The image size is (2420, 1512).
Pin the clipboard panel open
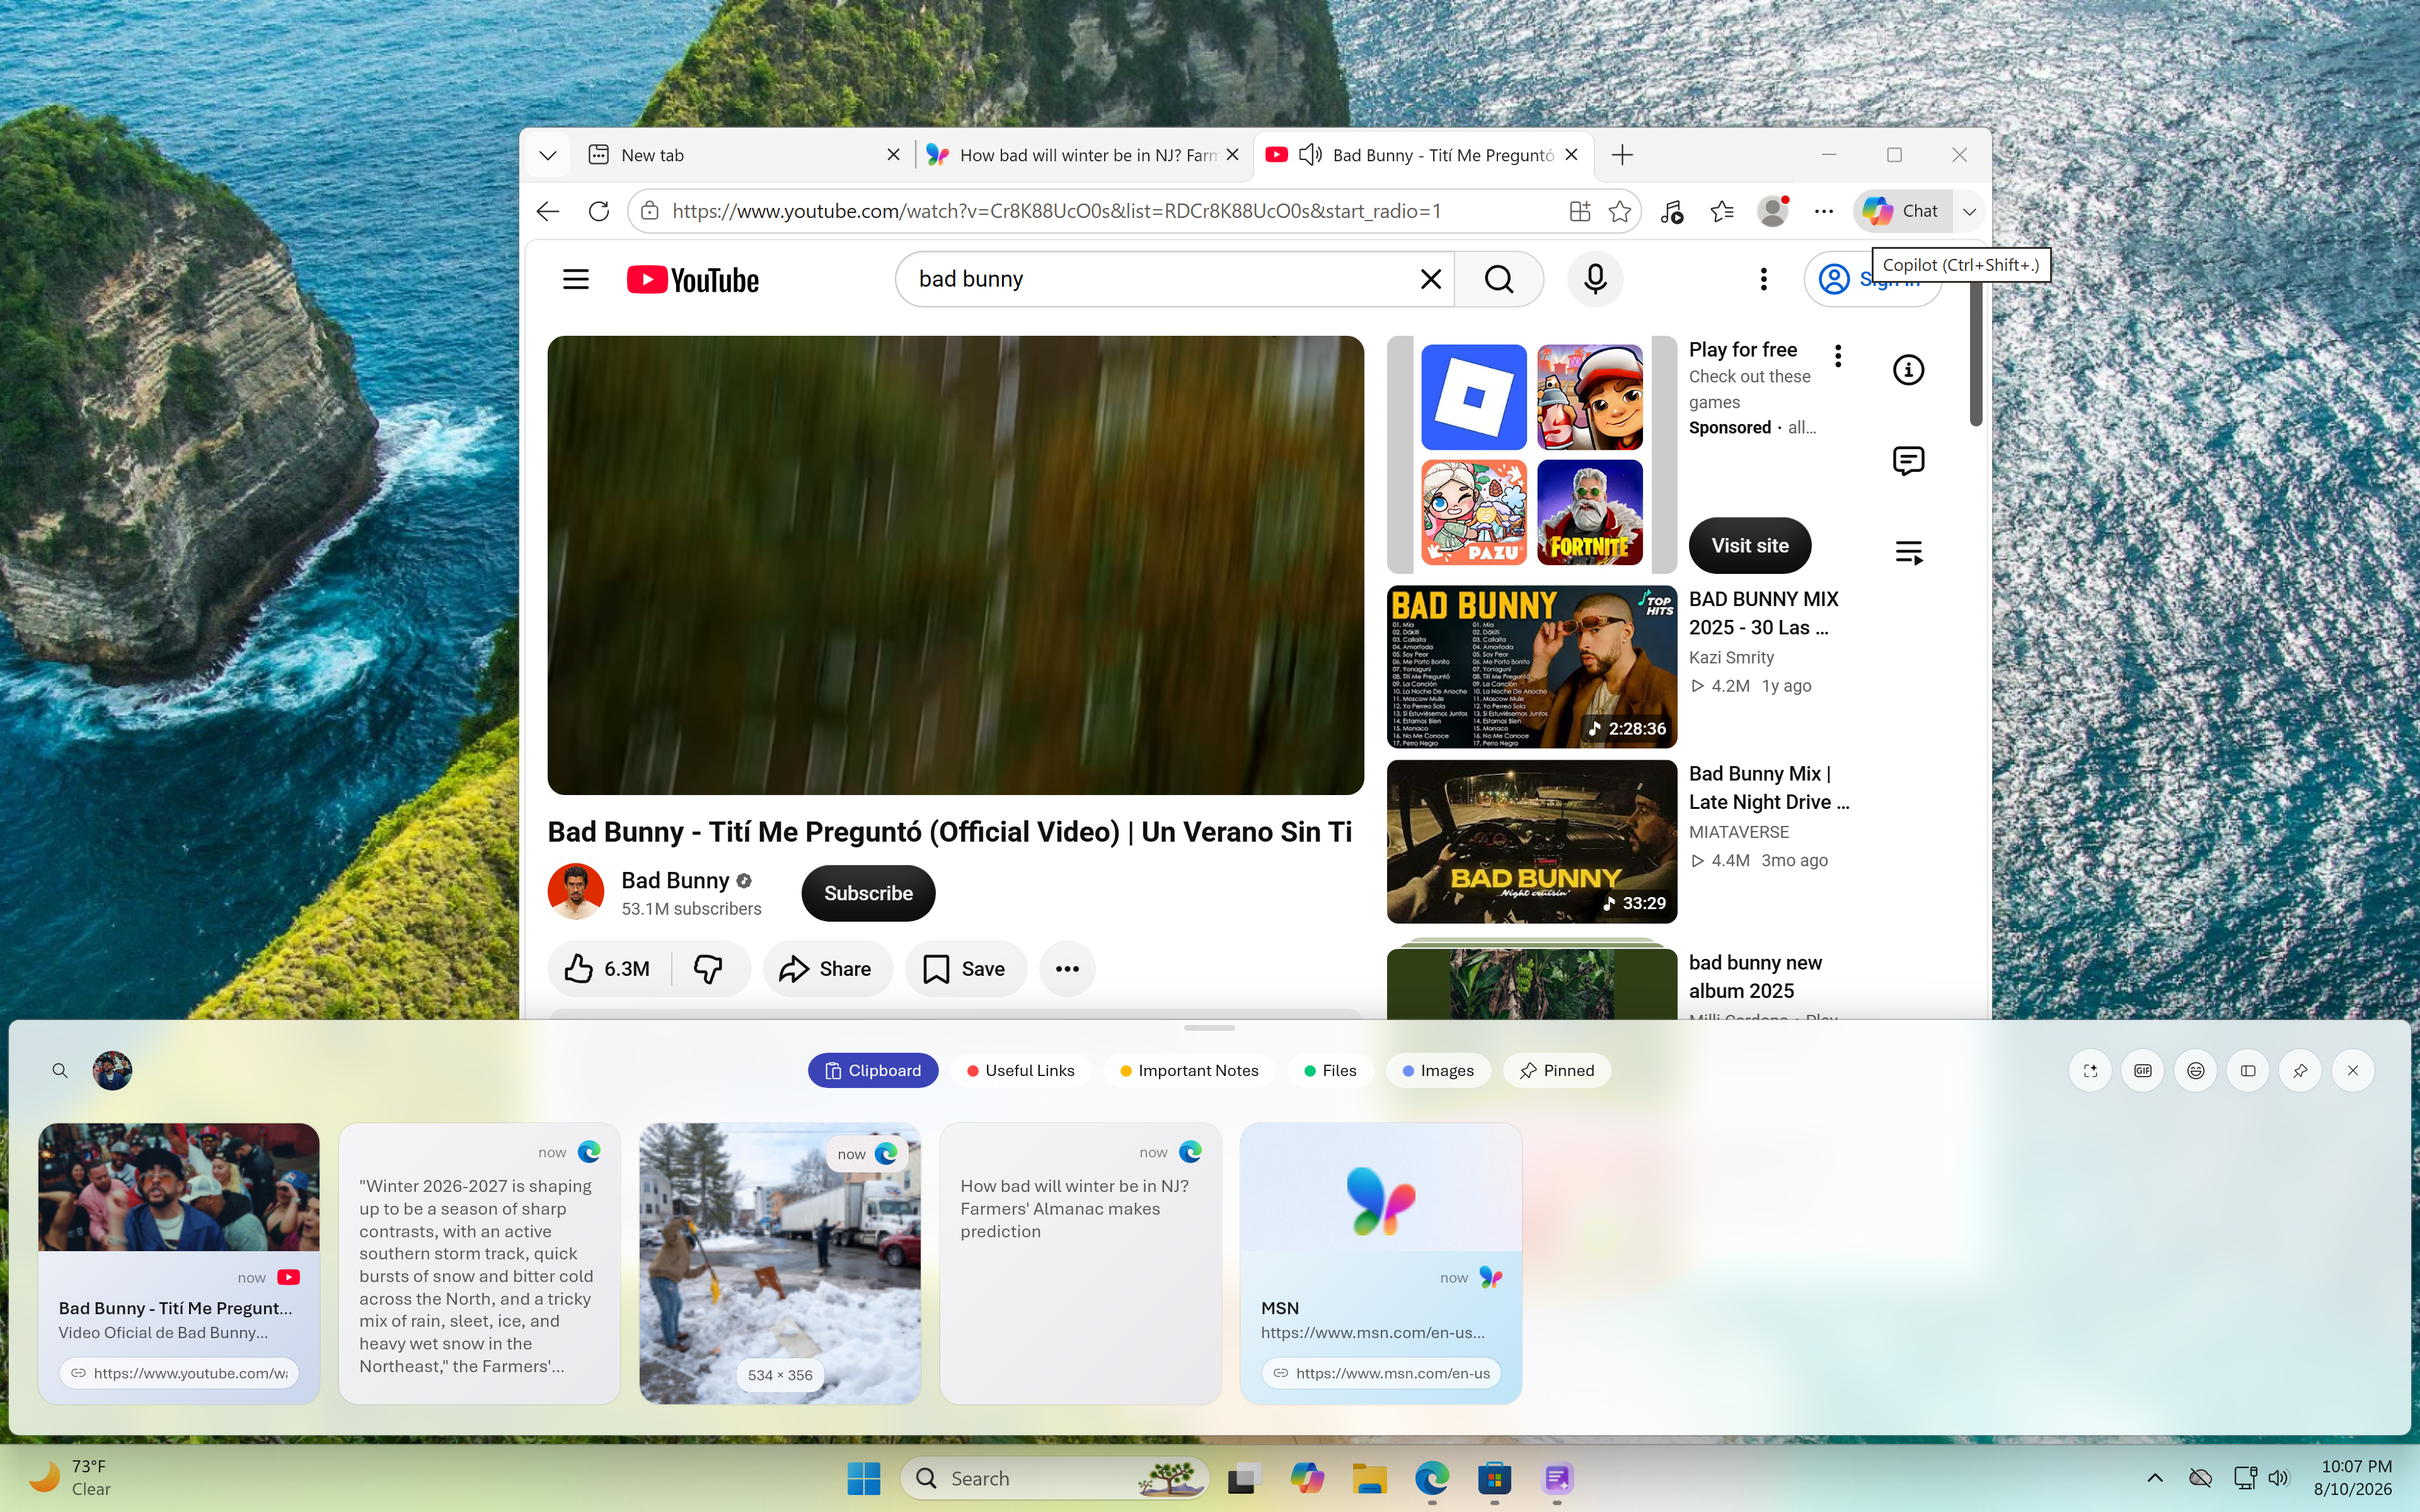2300,1071
